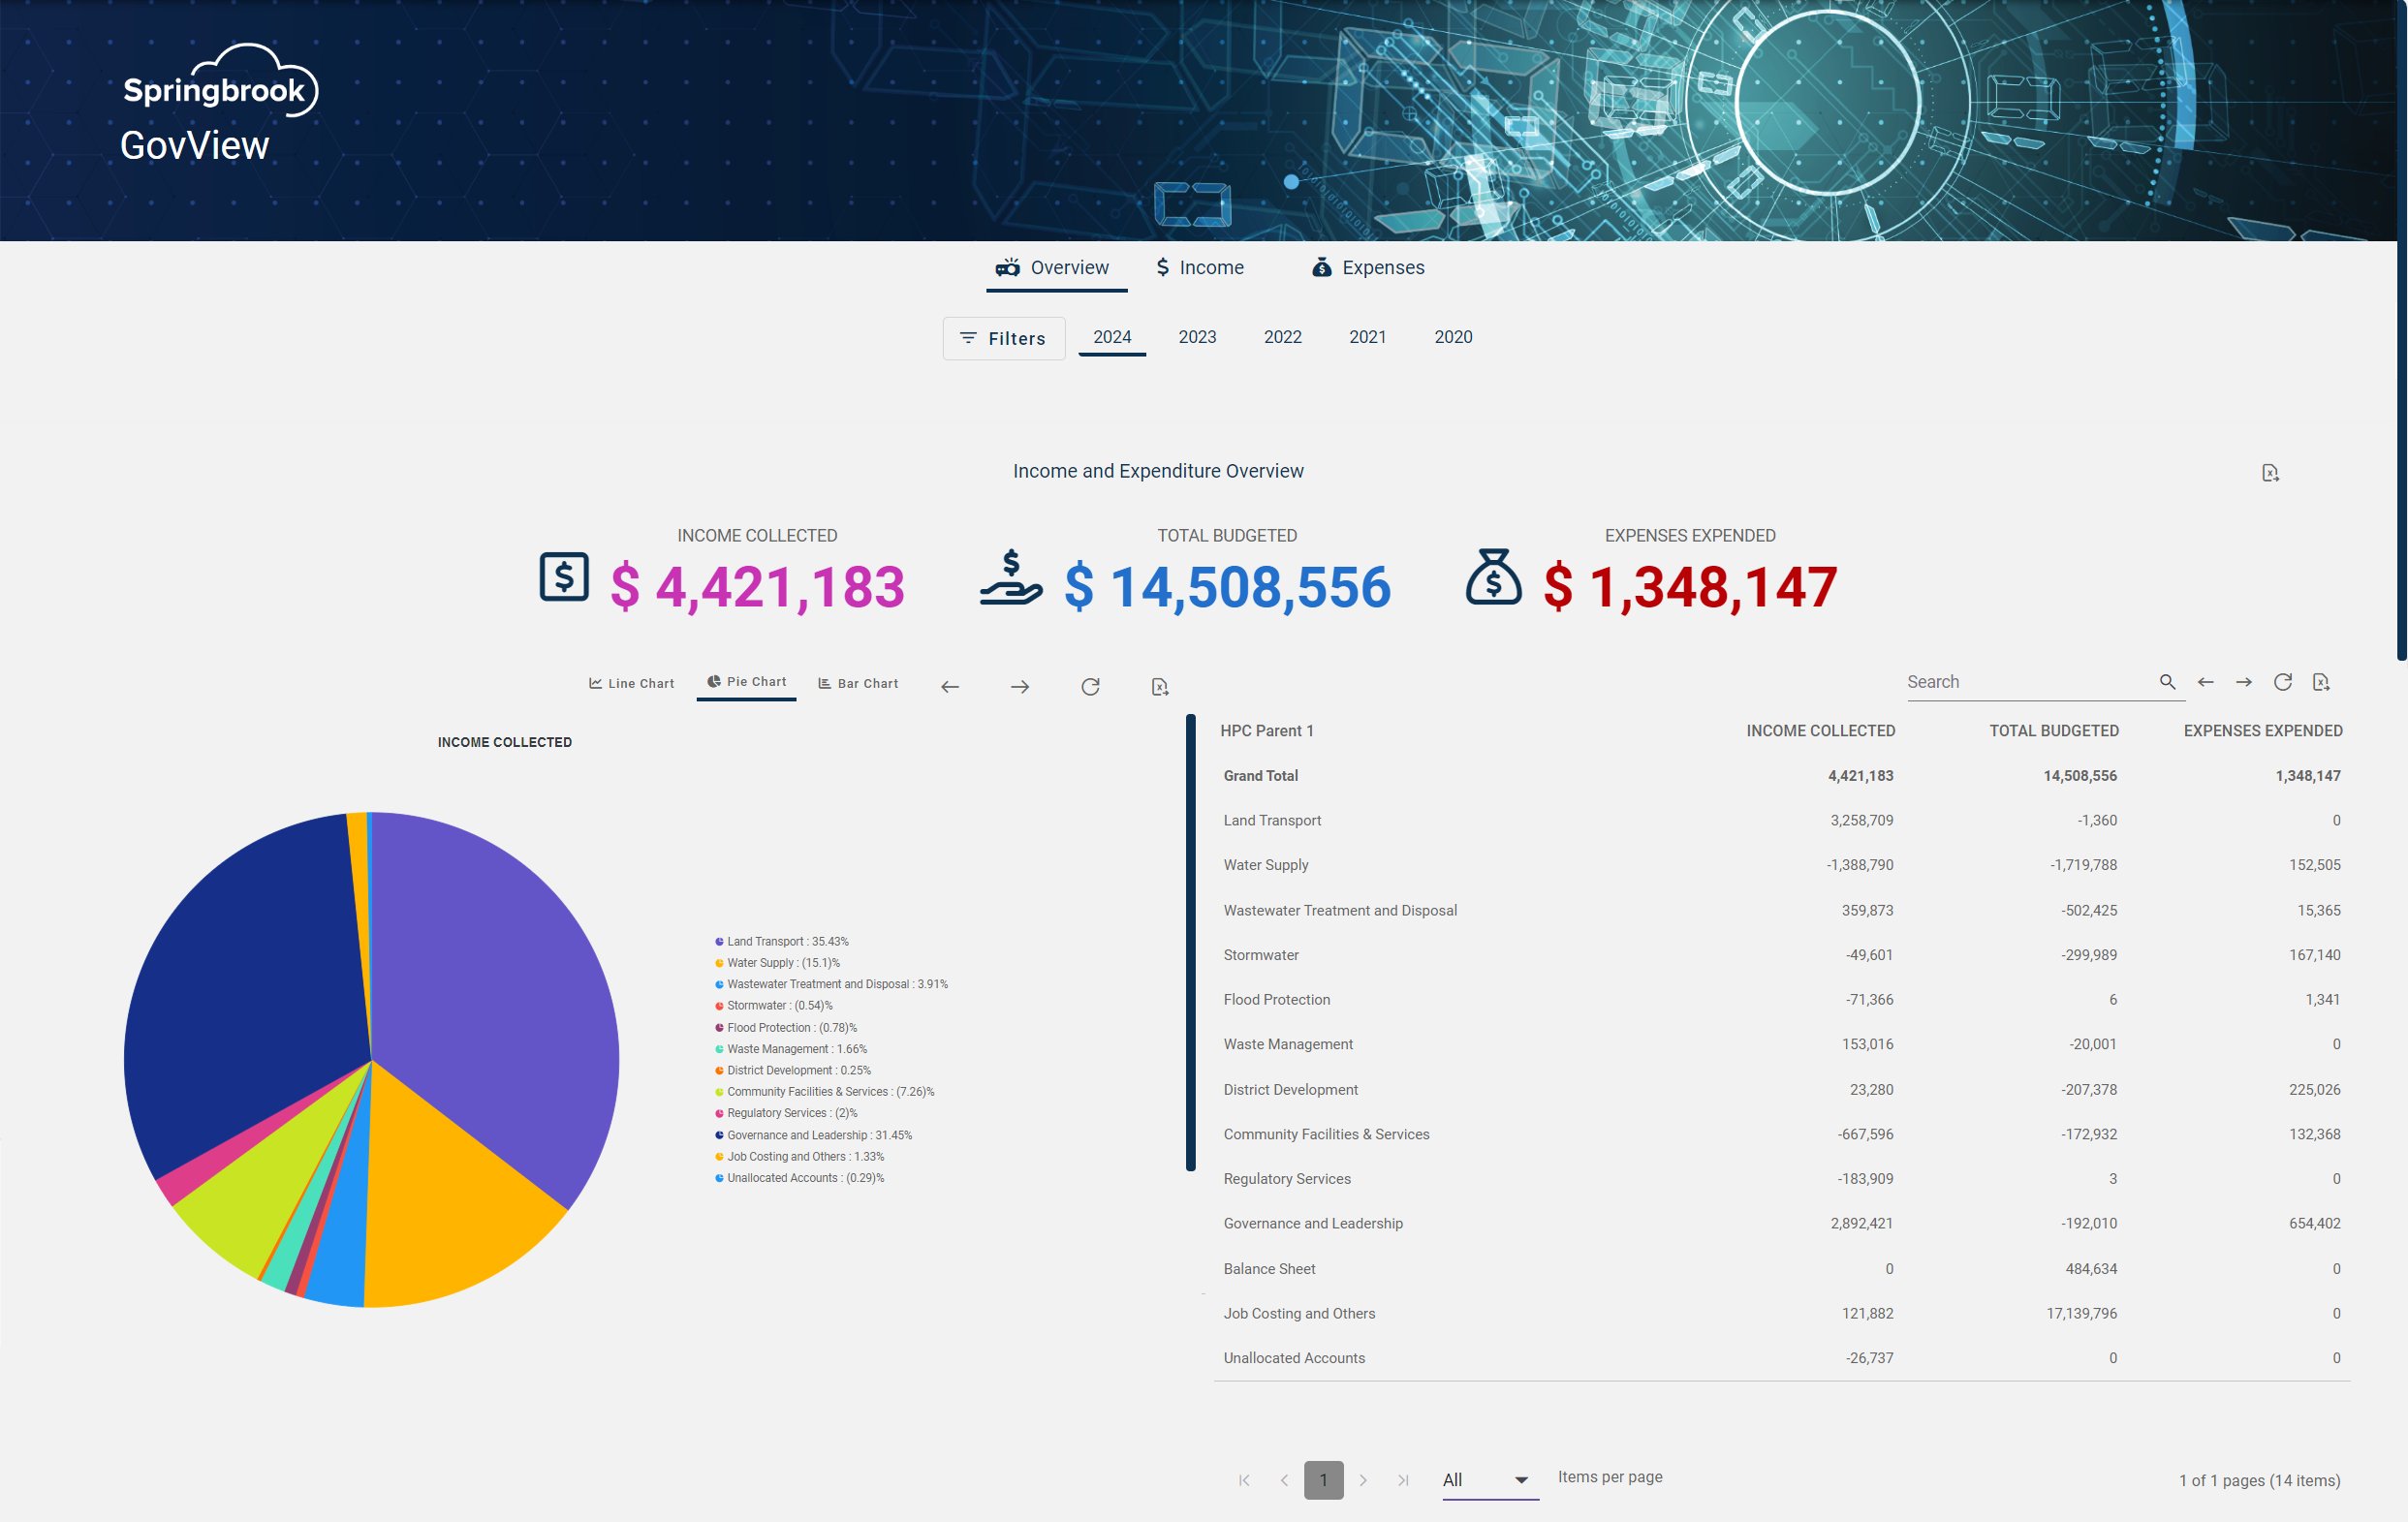Open the Filters panel
Viewport: 2408px width, 1522px height.
coord(1003,338)
